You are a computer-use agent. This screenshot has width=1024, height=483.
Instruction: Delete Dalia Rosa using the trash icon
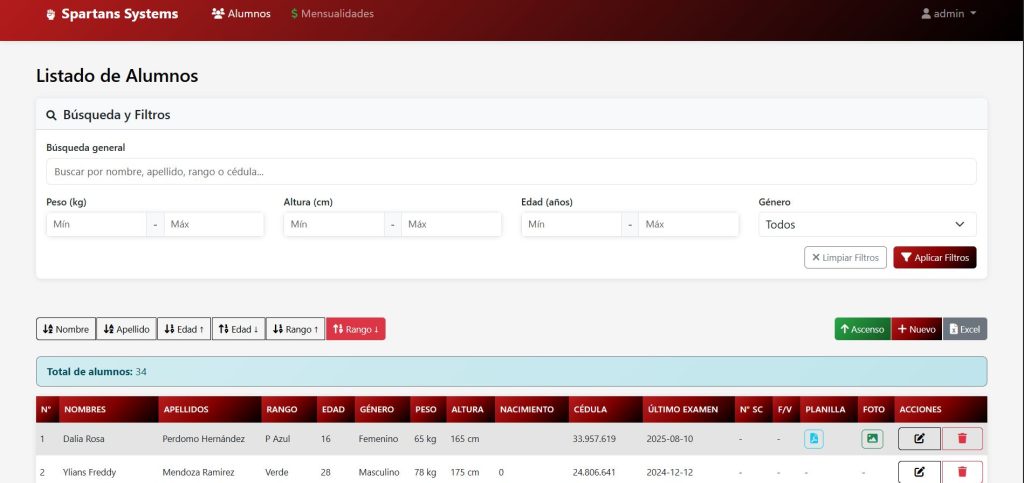tap(962, 439)
